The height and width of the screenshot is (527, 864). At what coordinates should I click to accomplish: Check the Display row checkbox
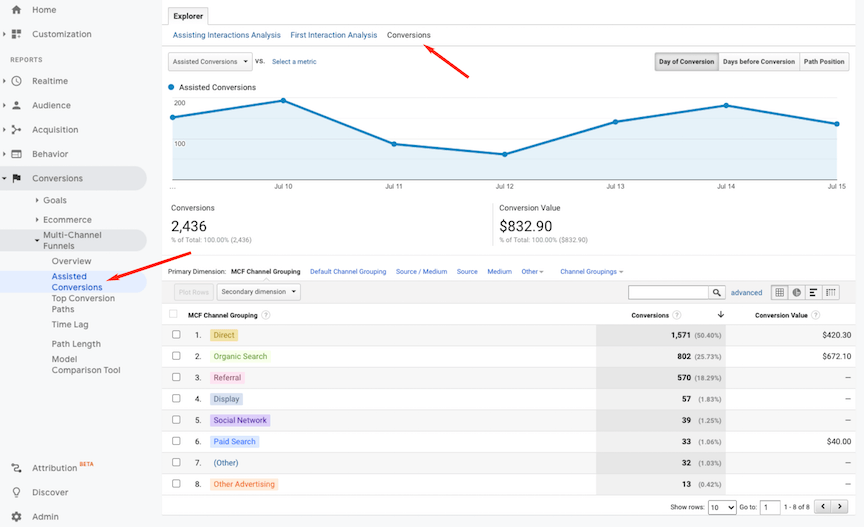pos(176,399)
